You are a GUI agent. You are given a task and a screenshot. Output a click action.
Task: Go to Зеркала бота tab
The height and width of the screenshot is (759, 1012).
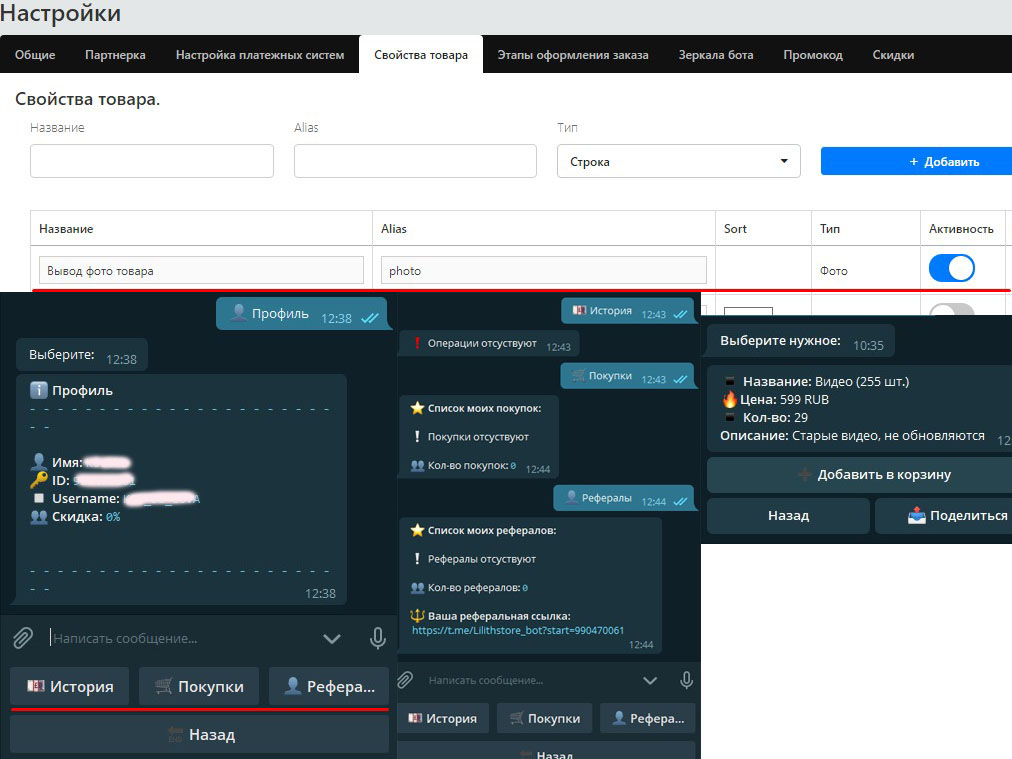click(x=715, y=55)
